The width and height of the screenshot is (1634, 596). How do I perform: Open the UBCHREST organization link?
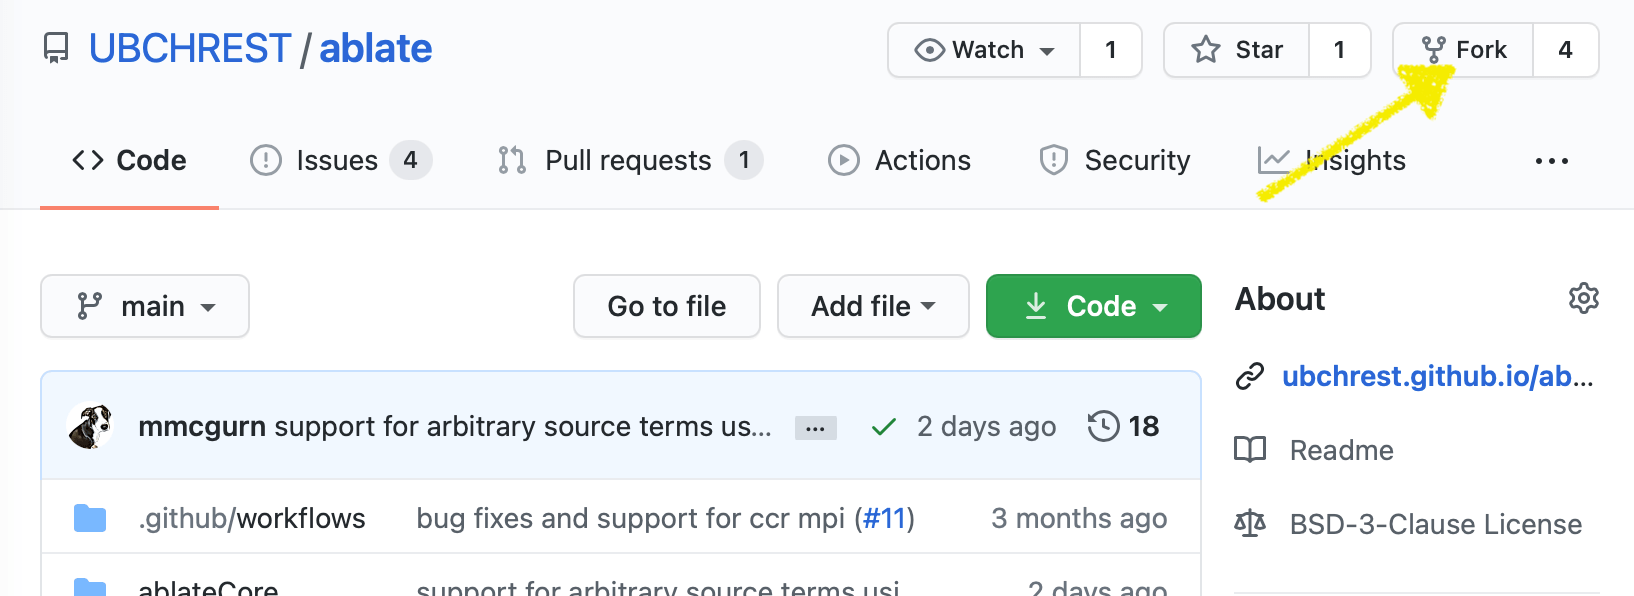(190, 49)
